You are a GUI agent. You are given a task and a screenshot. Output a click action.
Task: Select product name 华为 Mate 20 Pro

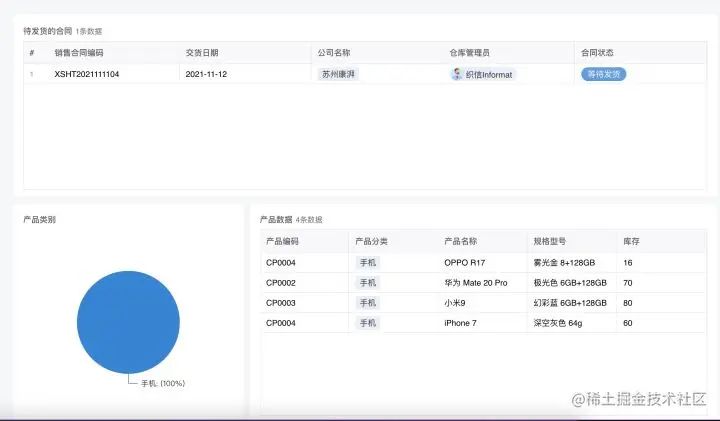pos(476,283)
